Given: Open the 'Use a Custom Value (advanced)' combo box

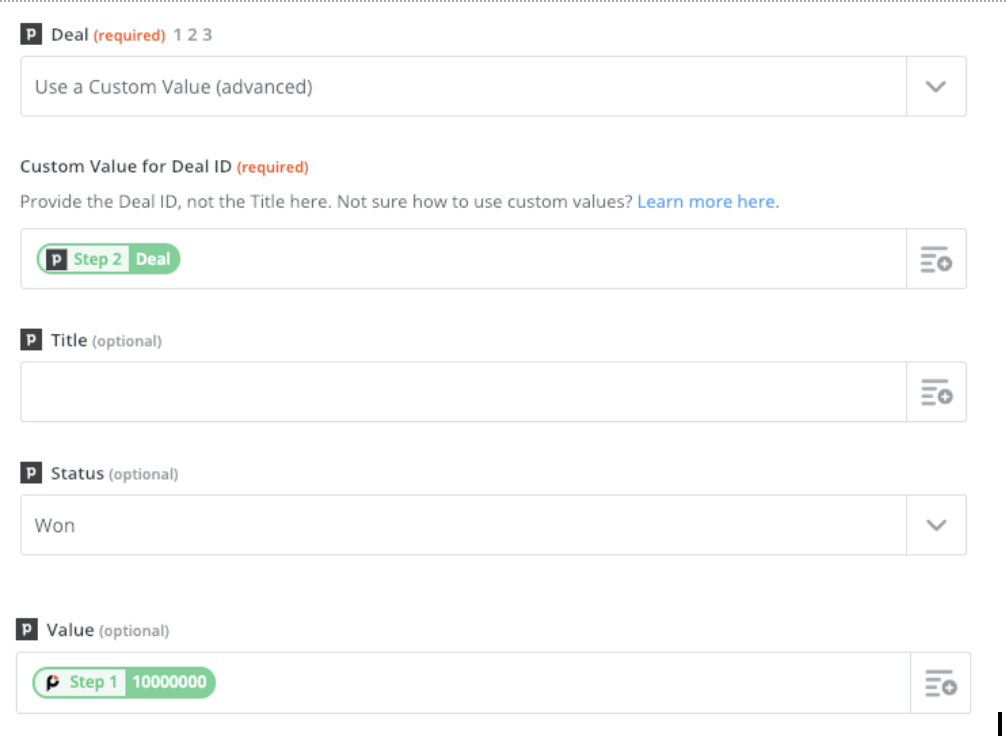Looking at the screenshot, I should [493, 87].
